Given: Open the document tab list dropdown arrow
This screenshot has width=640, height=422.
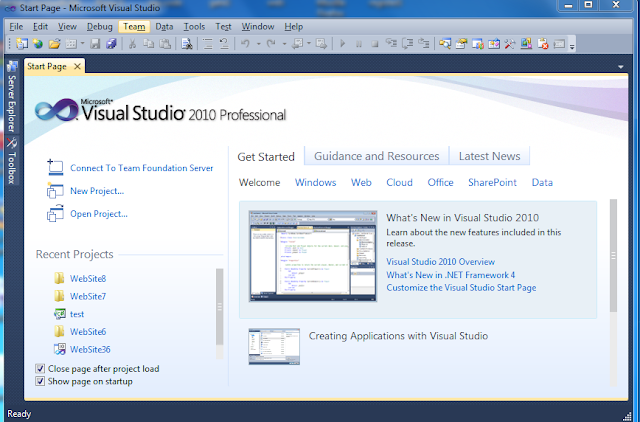Looking at the screenshot, I should 620,67.
